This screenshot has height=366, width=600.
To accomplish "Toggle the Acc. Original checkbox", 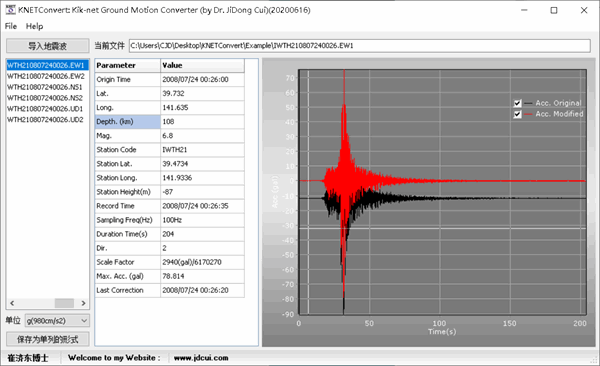I will pos(517,103).
